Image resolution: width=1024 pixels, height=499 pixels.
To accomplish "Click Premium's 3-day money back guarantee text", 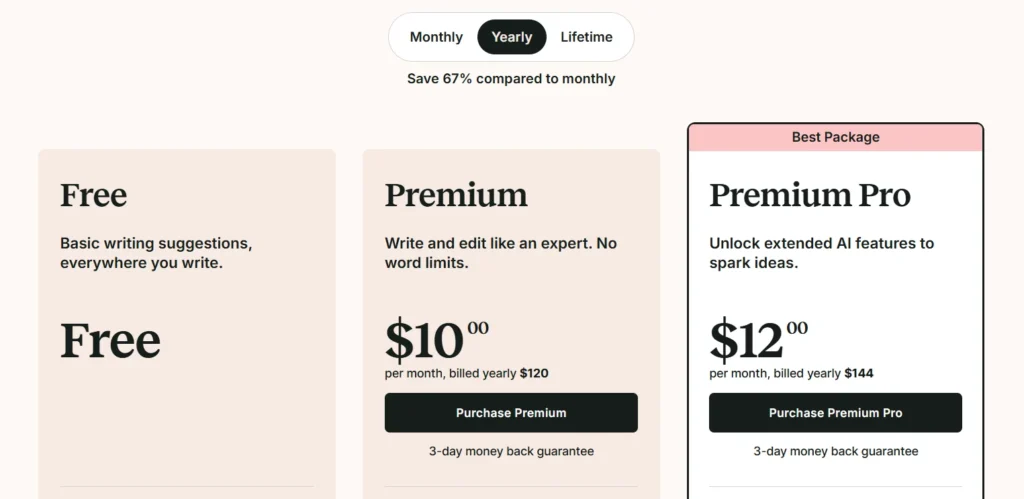I will coord(511,451).
